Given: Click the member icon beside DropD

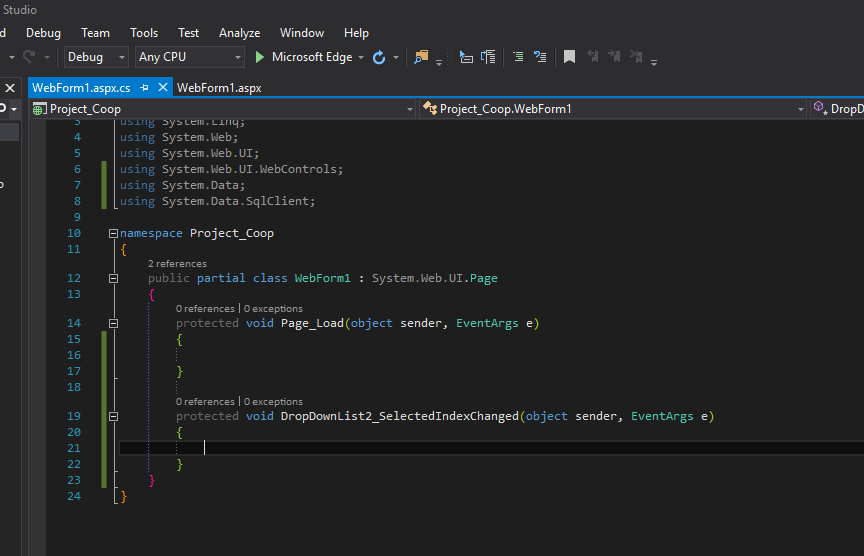Looking at the screenshot, I should point(820,107).
